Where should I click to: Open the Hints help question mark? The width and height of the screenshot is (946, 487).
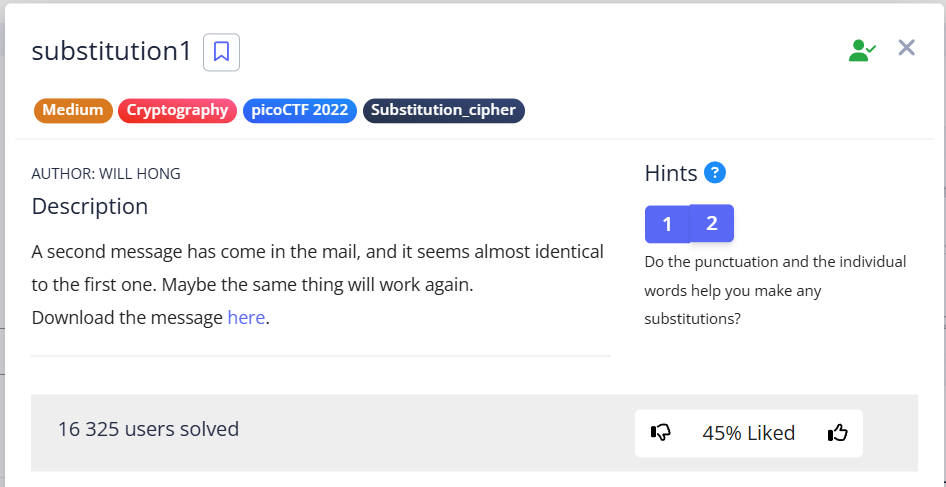[714, 173]
